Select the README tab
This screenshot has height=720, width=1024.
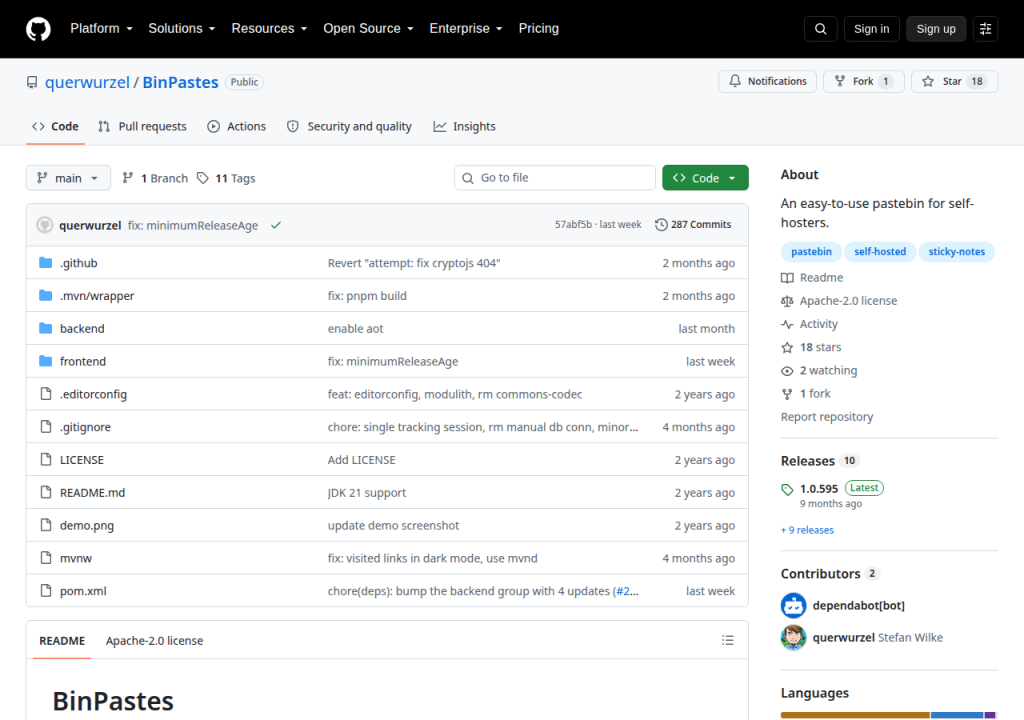(x=62, y=641)
